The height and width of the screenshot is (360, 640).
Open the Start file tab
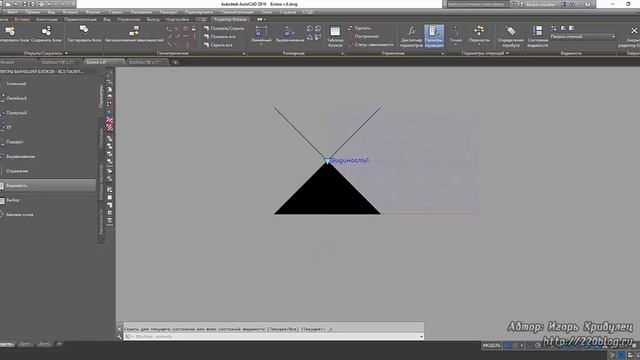pos(7,62)
